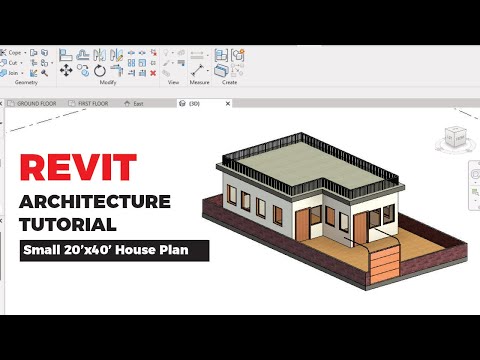The height and width of the screenshot is (360, 480).
Task: Expand the Measure tool dropdown arrow
Action: (208, 70)
